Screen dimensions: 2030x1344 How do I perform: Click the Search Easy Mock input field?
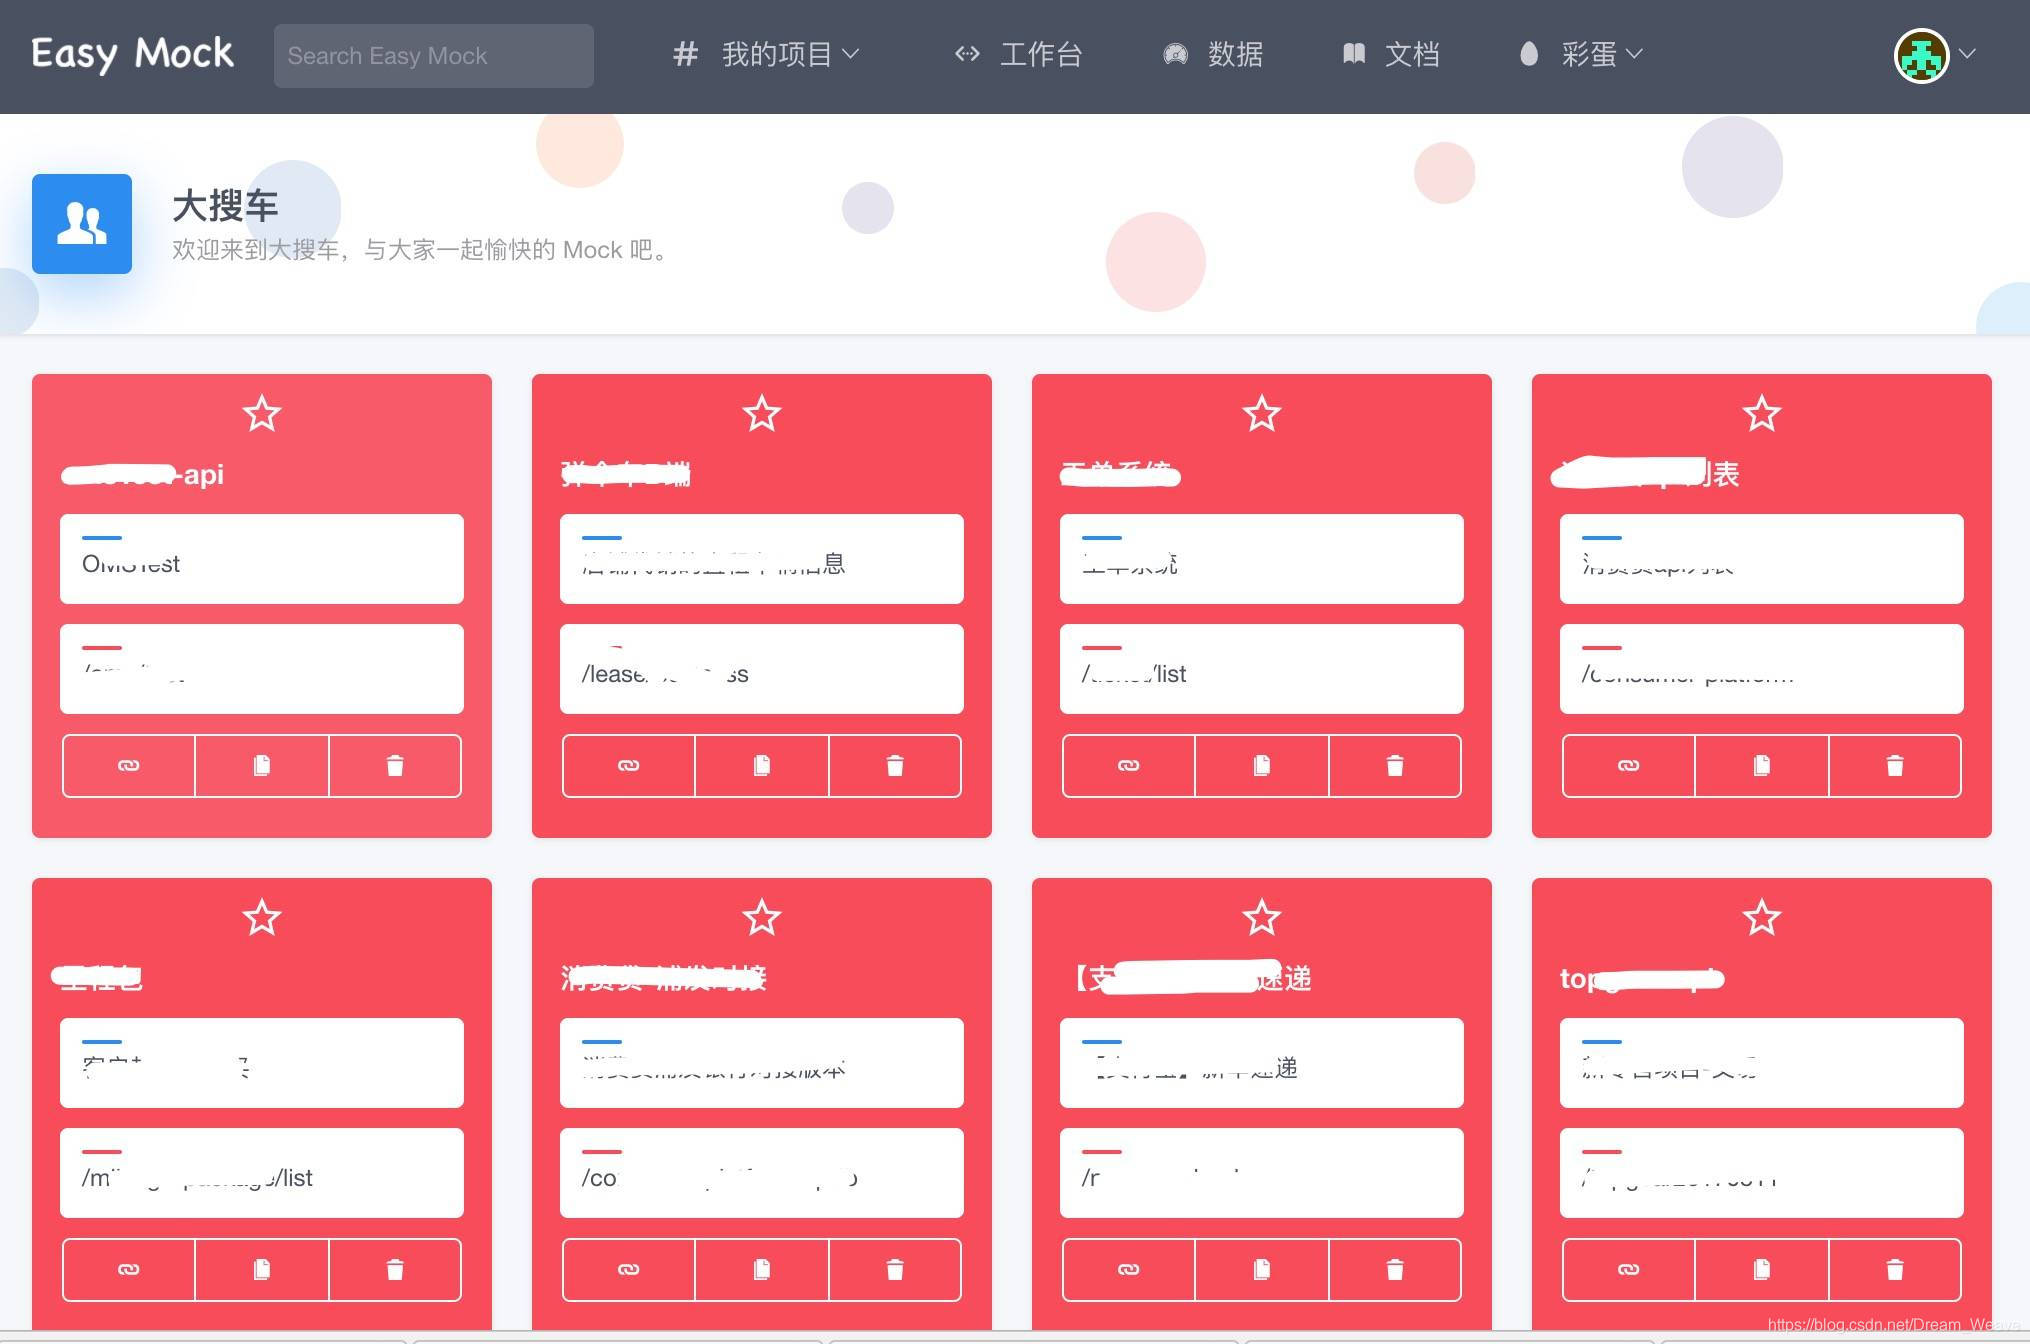coord(434,56)
